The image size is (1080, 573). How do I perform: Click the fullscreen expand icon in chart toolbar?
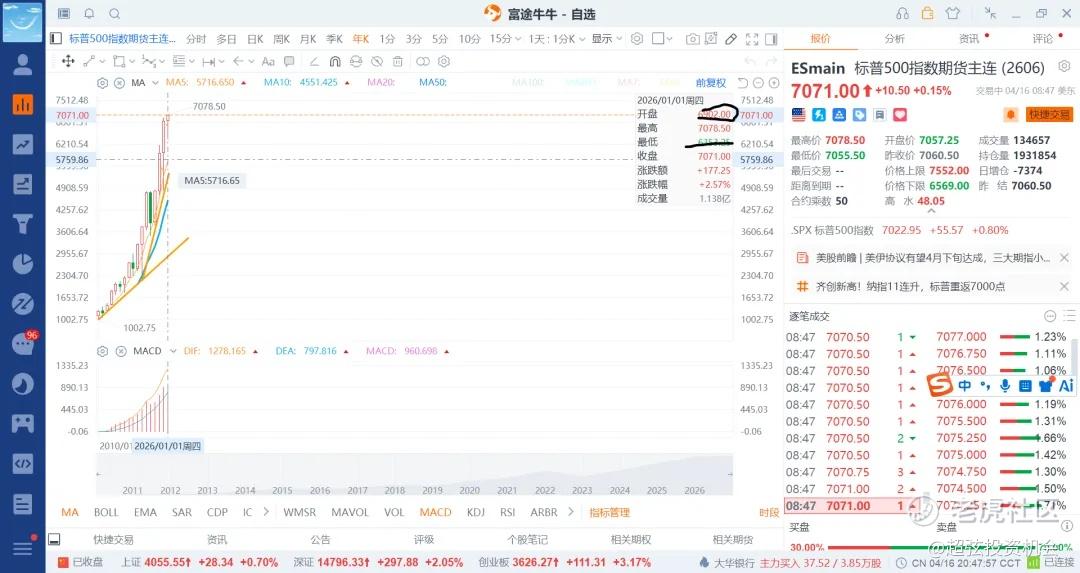(752, 39)
